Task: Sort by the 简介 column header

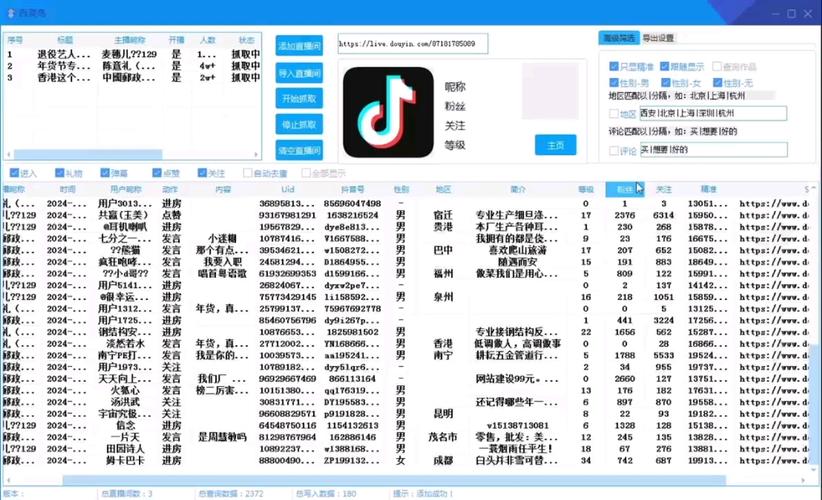Action: (518, 189)
